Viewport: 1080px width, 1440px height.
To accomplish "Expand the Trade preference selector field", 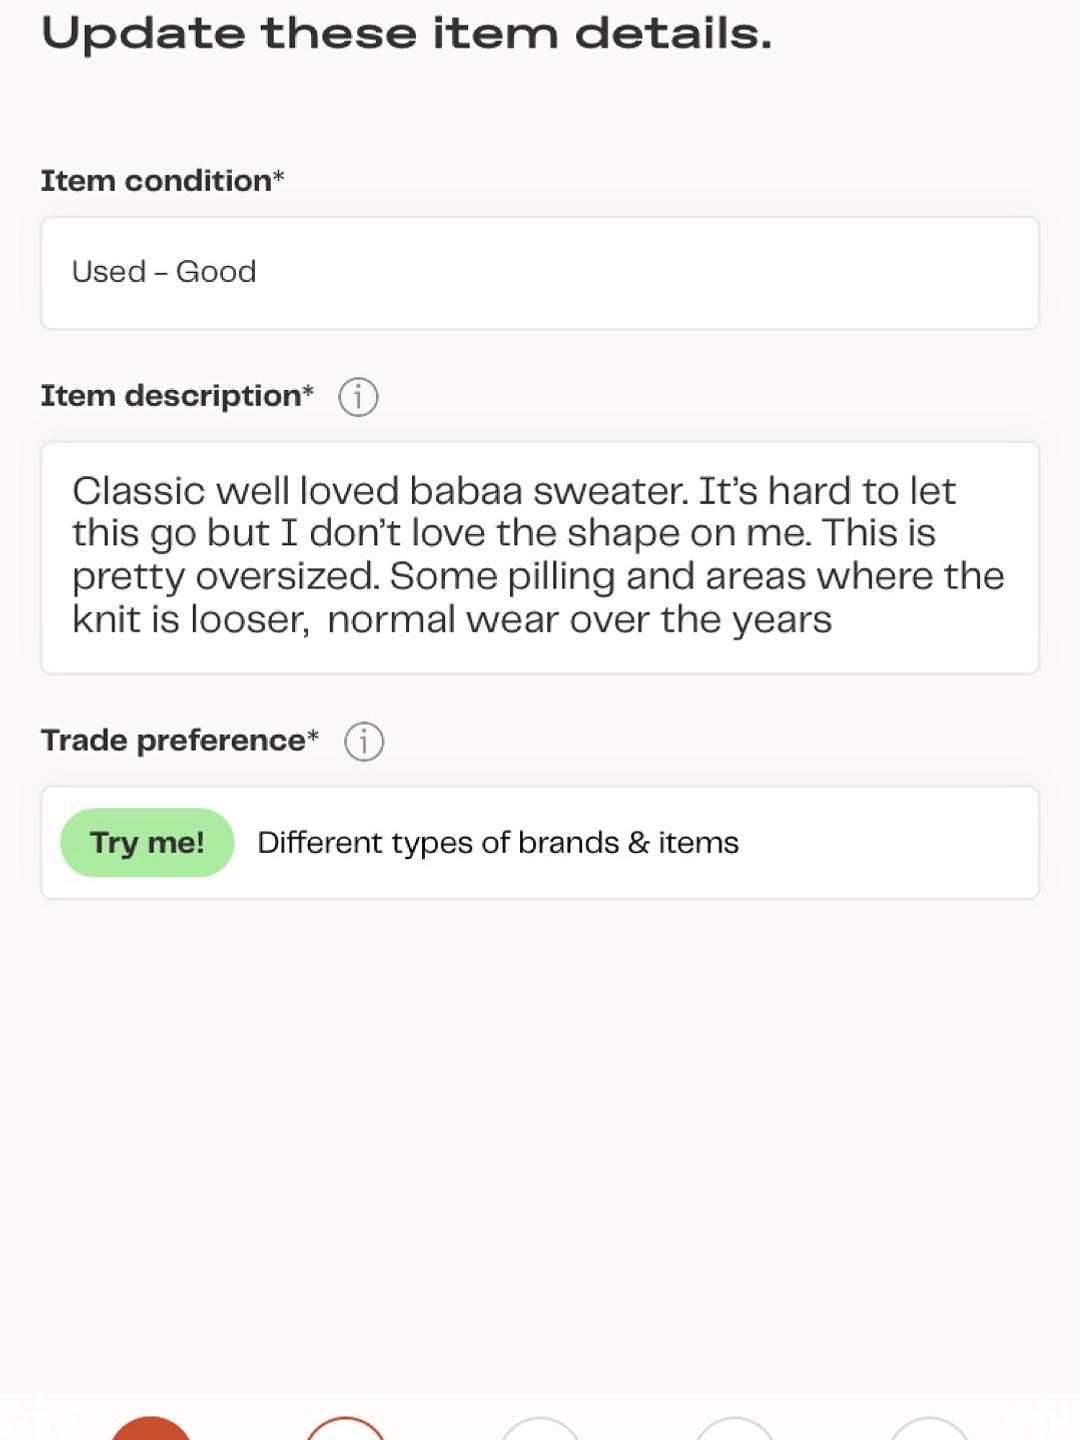I will coord(540,843).
